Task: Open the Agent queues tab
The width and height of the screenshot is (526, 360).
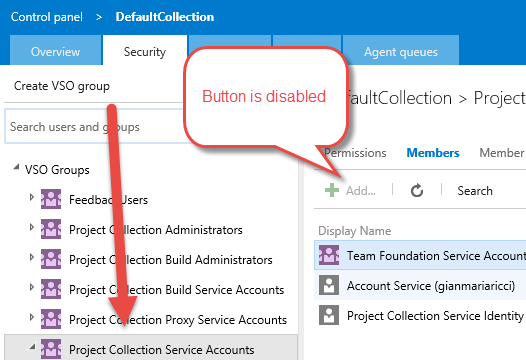Action: (401, 50)
